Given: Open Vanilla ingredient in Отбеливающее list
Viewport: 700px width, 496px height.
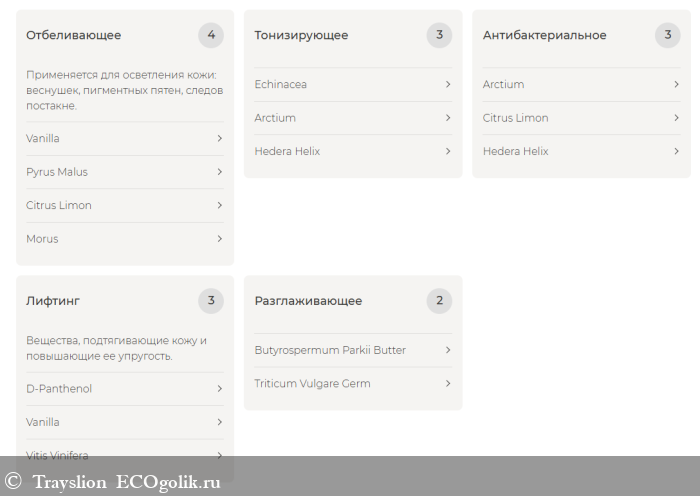Looking at the screenshot, I should (43, 138).
